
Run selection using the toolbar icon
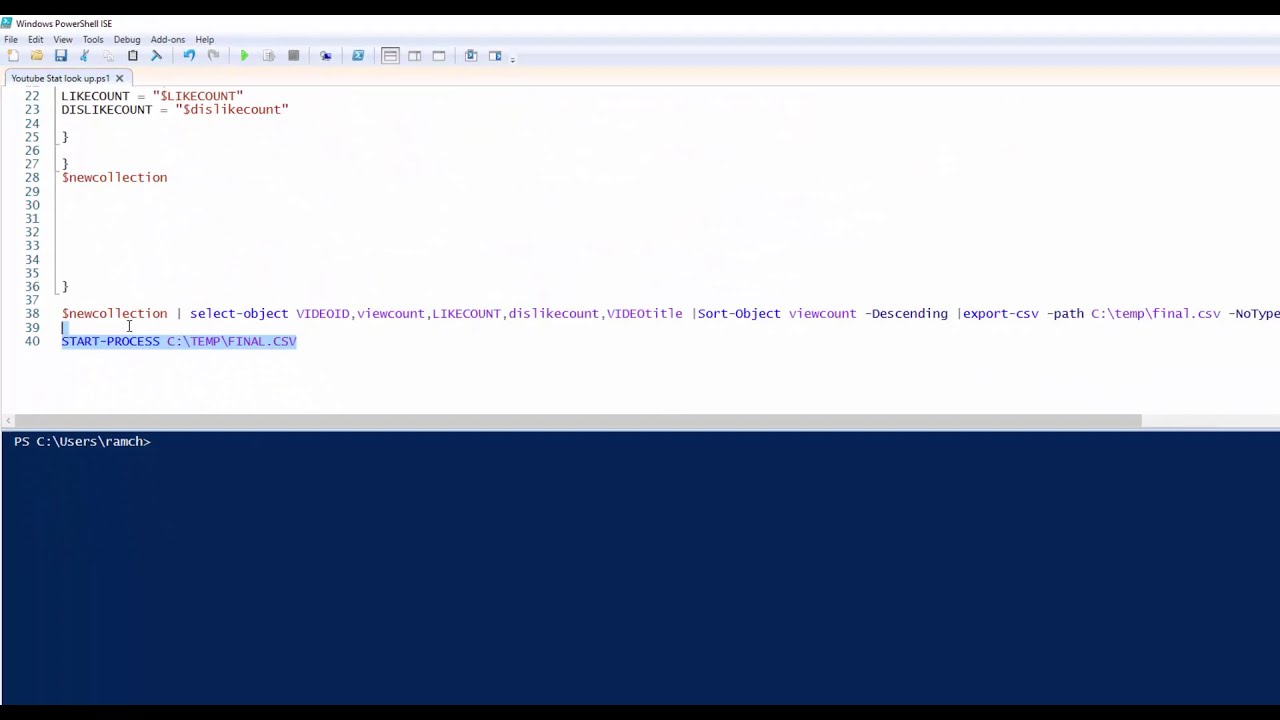point(269,56)
